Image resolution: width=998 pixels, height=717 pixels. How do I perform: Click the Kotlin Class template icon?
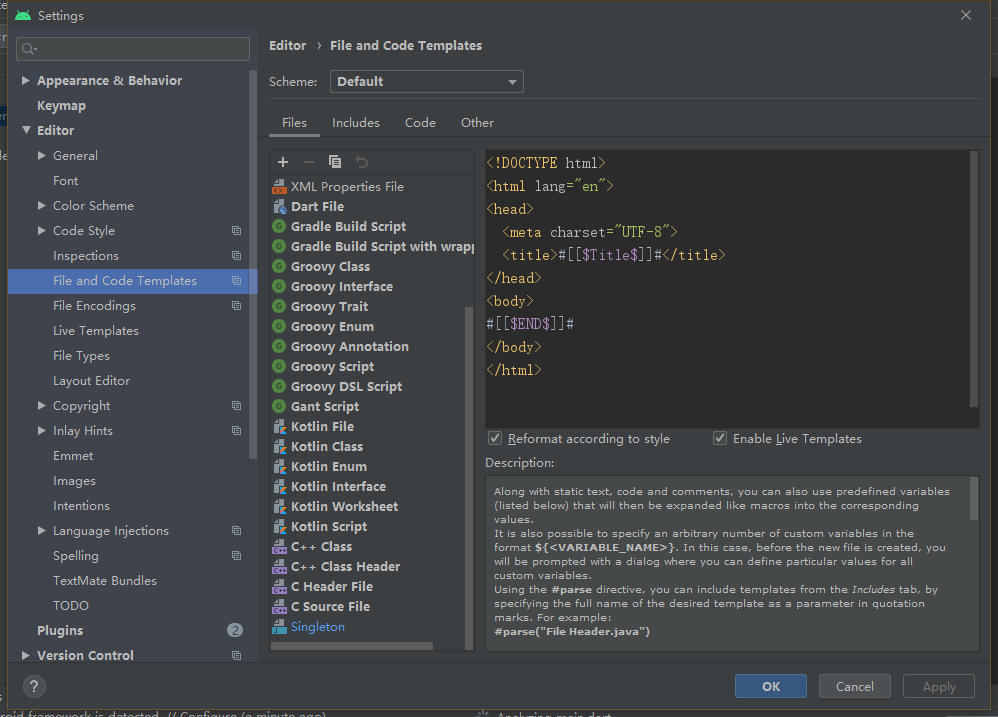tap(280, 447)
